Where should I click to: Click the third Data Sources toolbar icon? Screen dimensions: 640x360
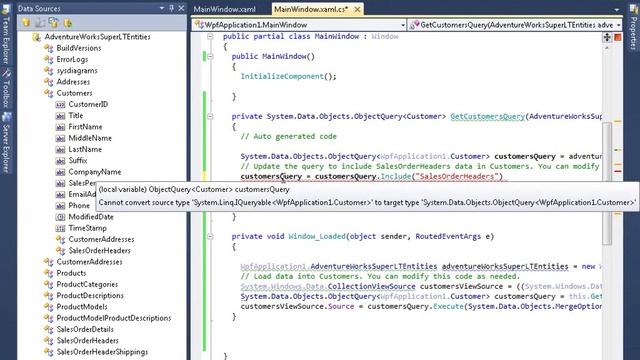click(x=53, y=22)
